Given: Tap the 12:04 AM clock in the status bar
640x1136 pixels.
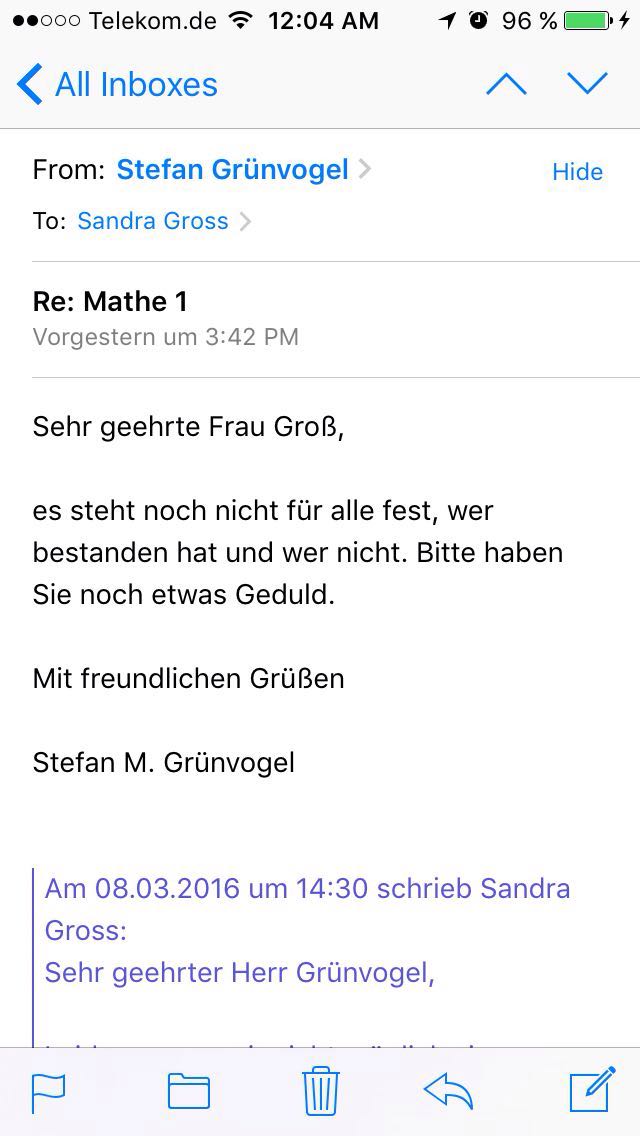Looking at the screenshot, I should [x=323, y=20].
